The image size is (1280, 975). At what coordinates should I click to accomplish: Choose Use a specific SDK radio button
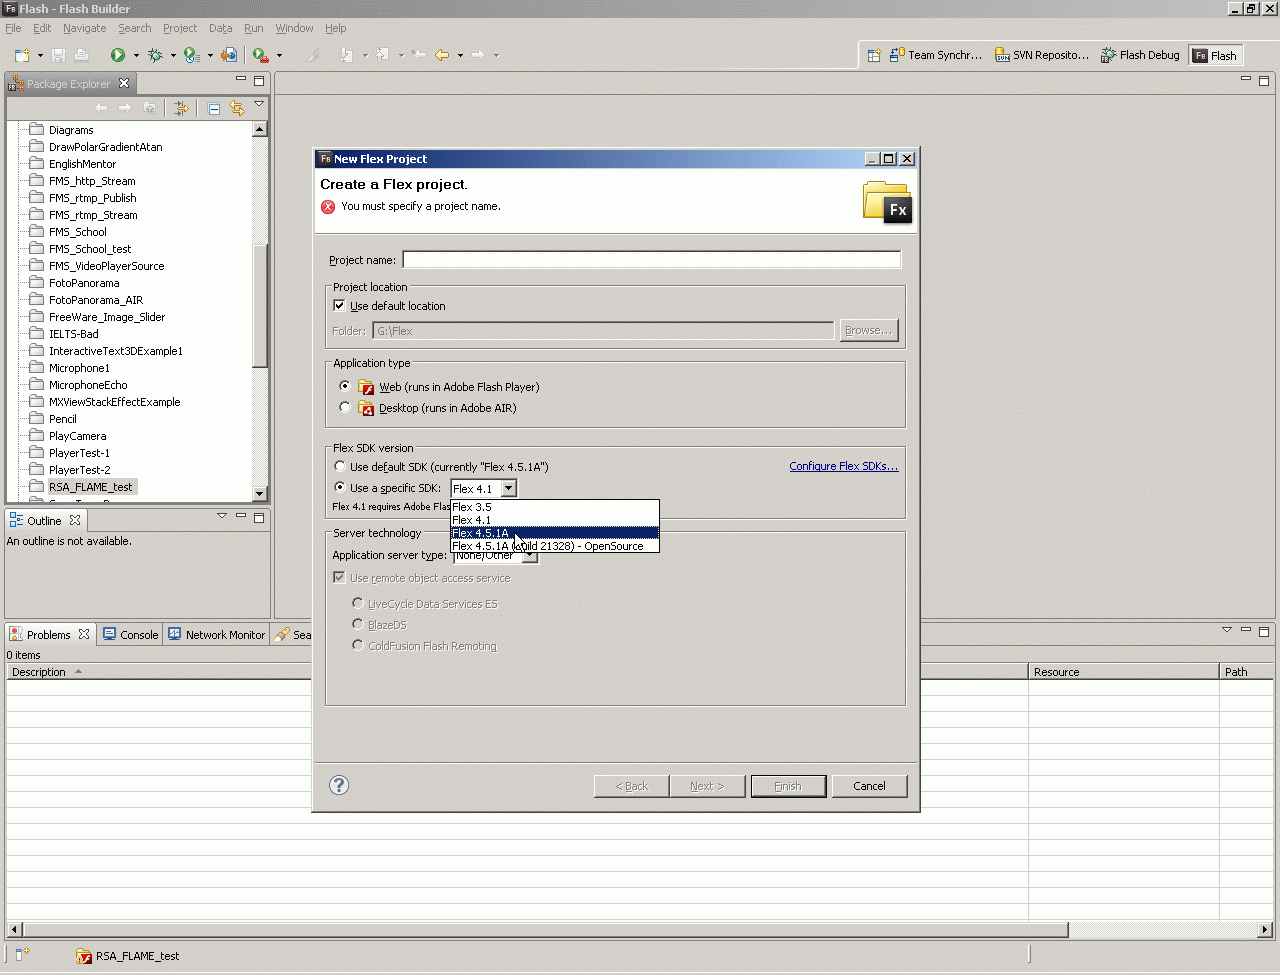point(340,487)
